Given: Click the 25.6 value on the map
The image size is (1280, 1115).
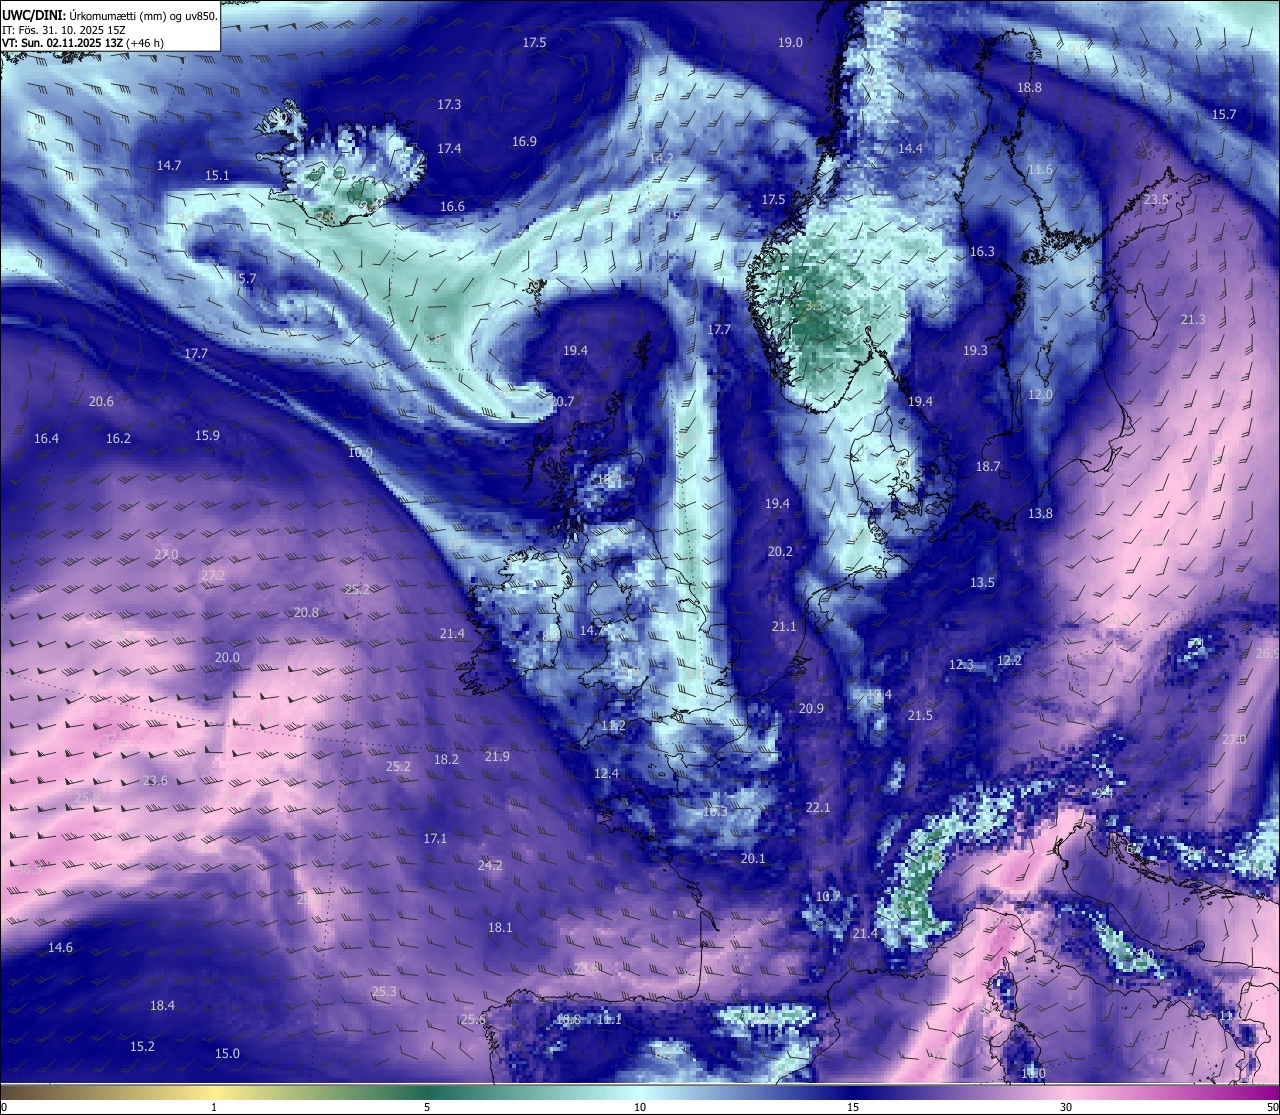Looking at the screenshot, I should tap(473, 1019).
